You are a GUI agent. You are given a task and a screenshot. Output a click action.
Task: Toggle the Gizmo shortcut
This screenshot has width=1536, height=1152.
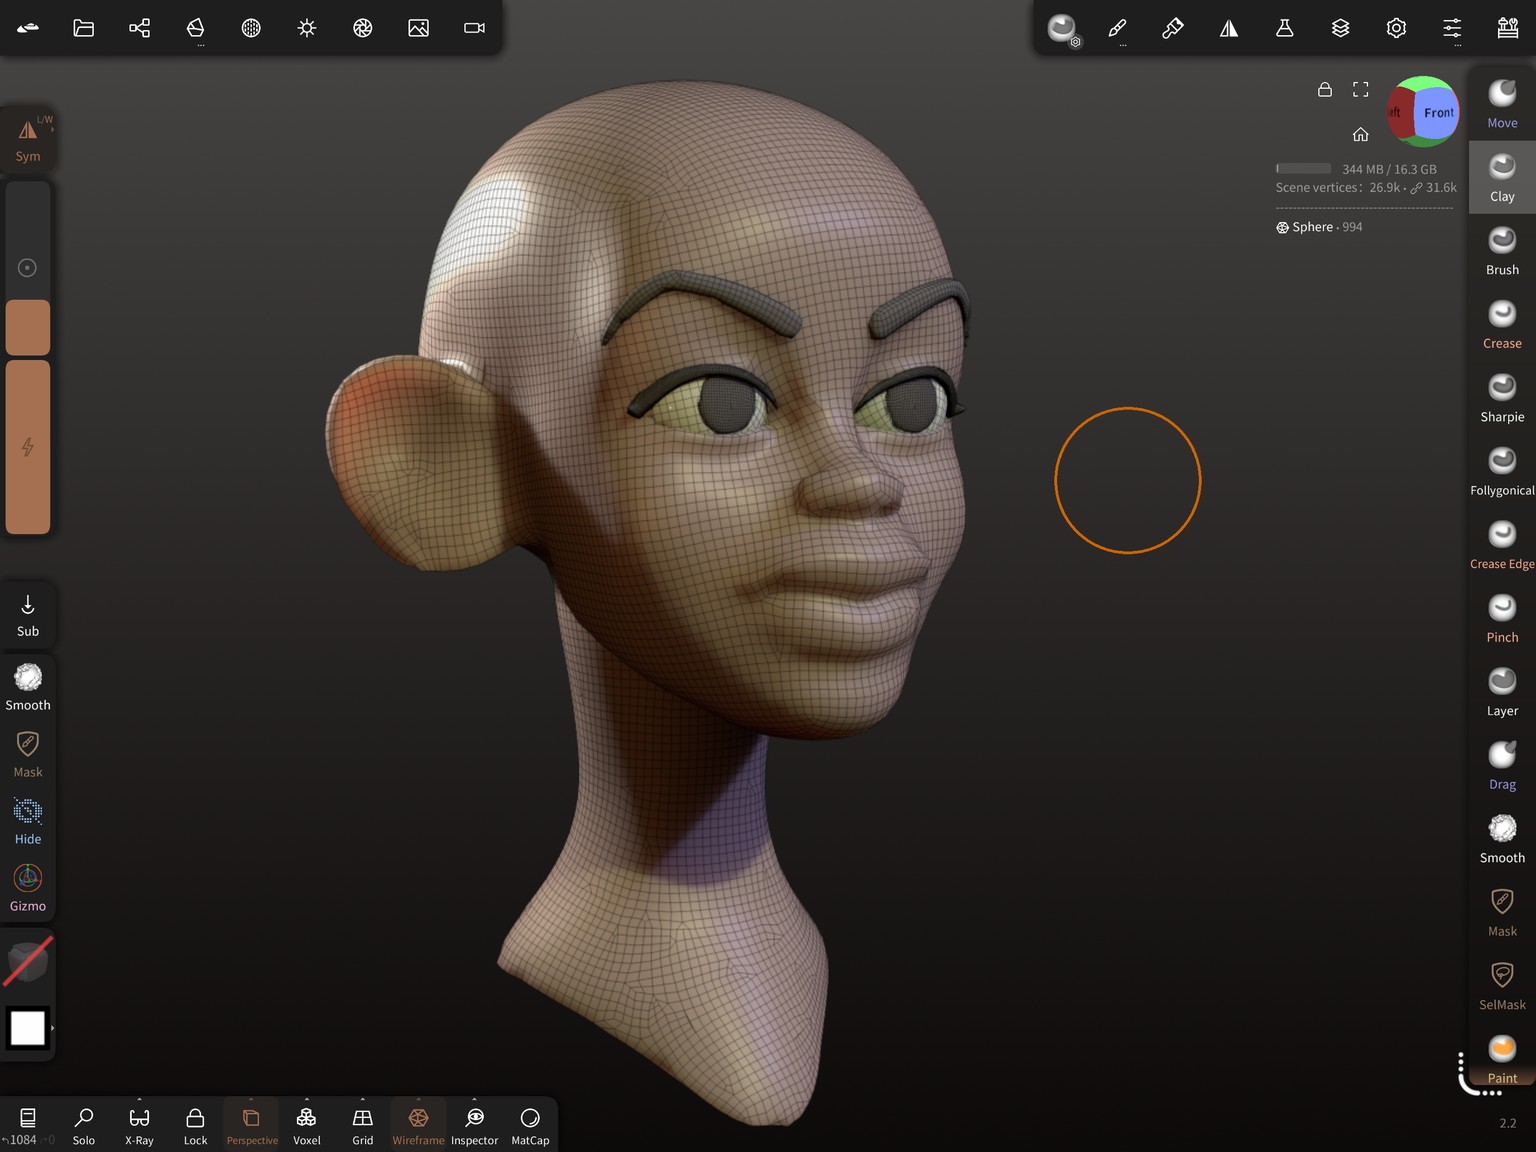(x=28, y=888)
